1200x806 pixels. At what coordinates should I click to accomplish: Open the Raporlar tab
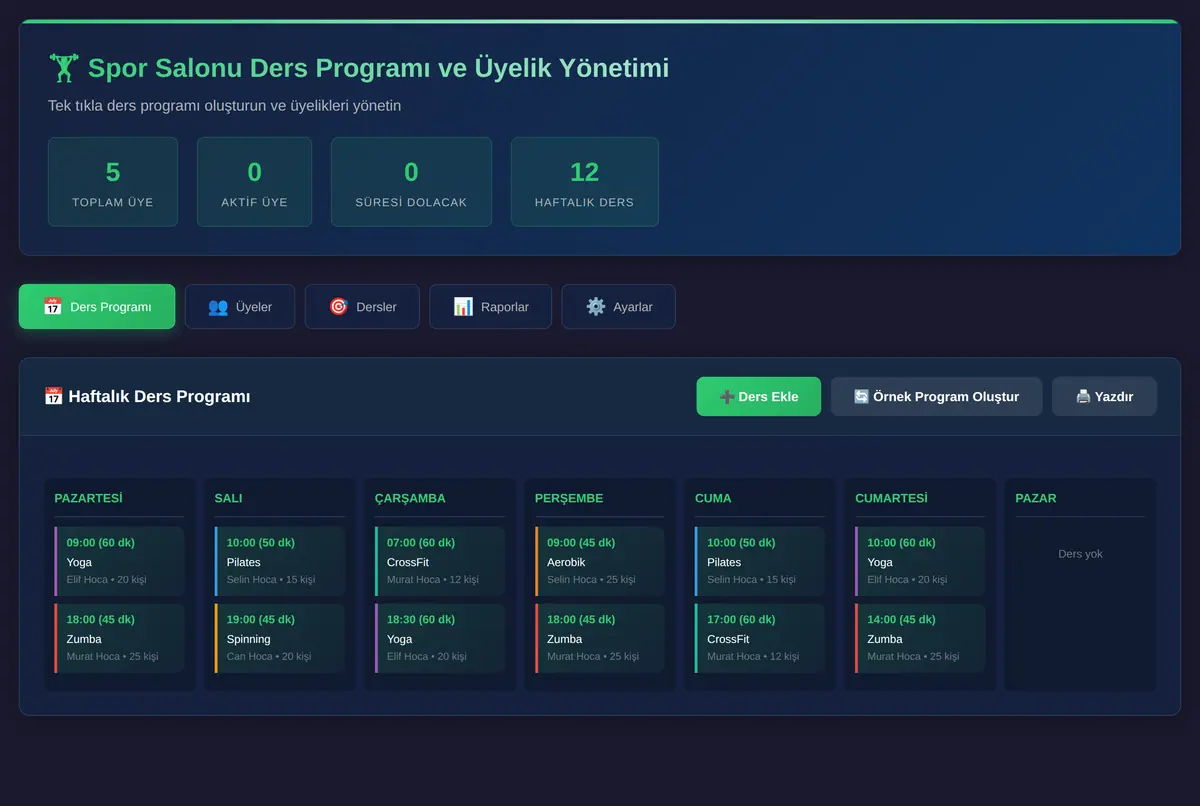point(490,307)
